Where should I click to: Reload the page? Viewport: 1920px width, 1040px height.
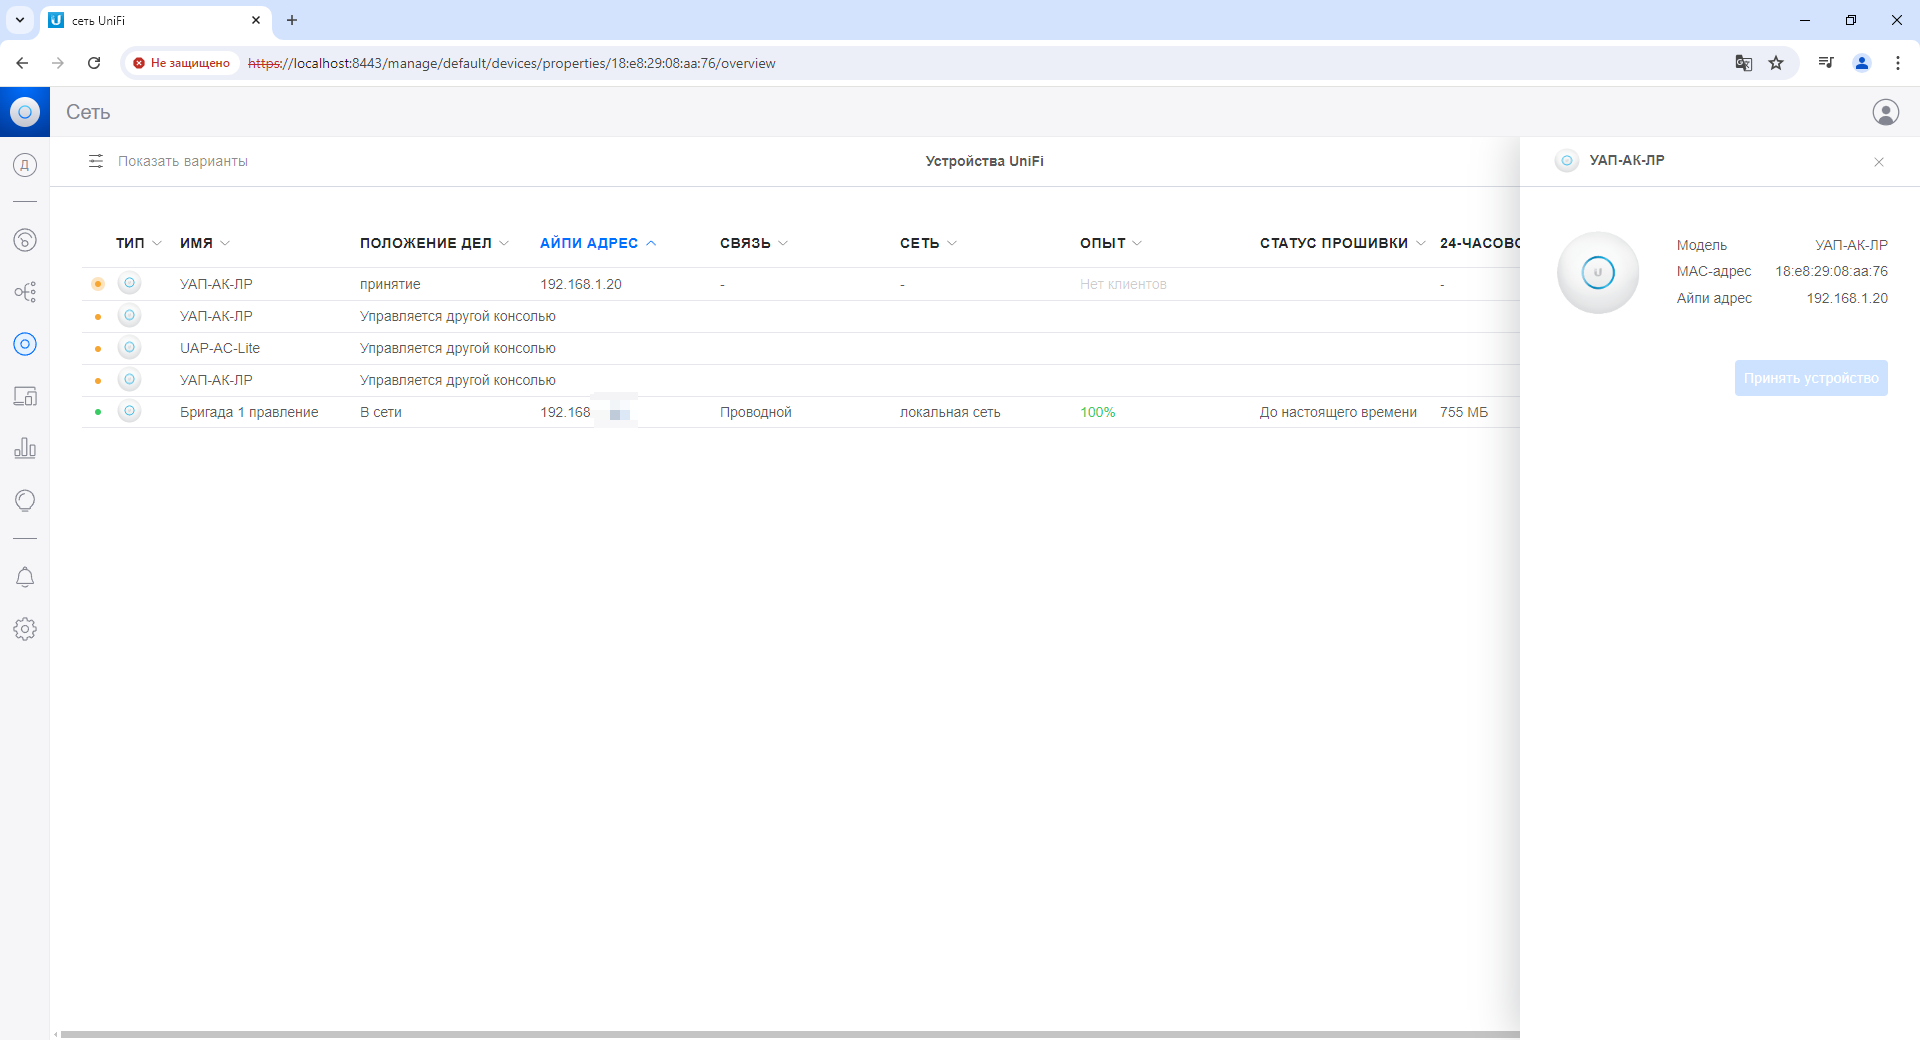(94, 63)
